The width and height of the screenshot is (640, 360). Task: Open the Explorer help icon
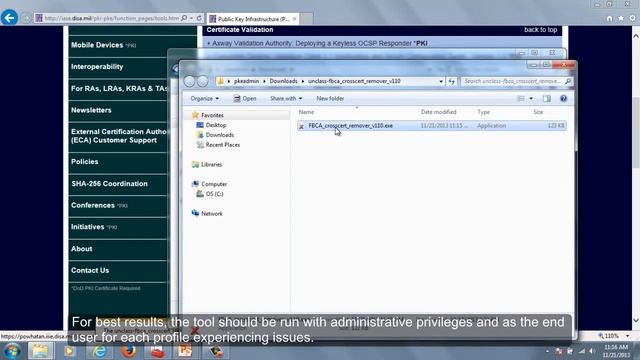[x=563, y=98]
